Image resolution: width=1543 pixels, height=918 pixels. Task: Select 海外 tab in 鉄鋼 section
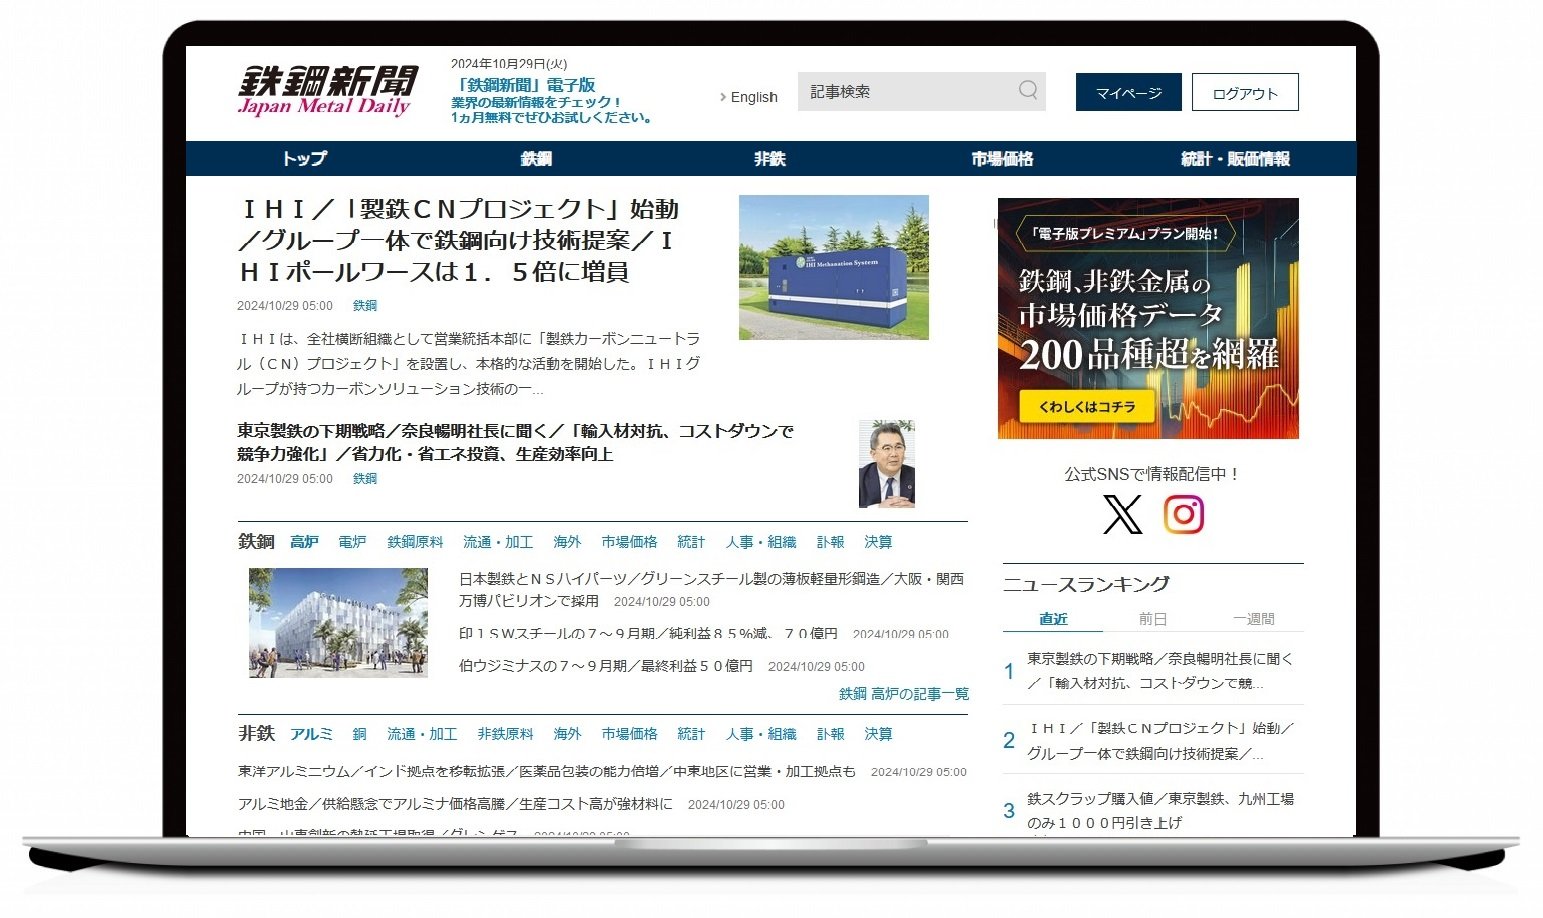coord(567,542)
